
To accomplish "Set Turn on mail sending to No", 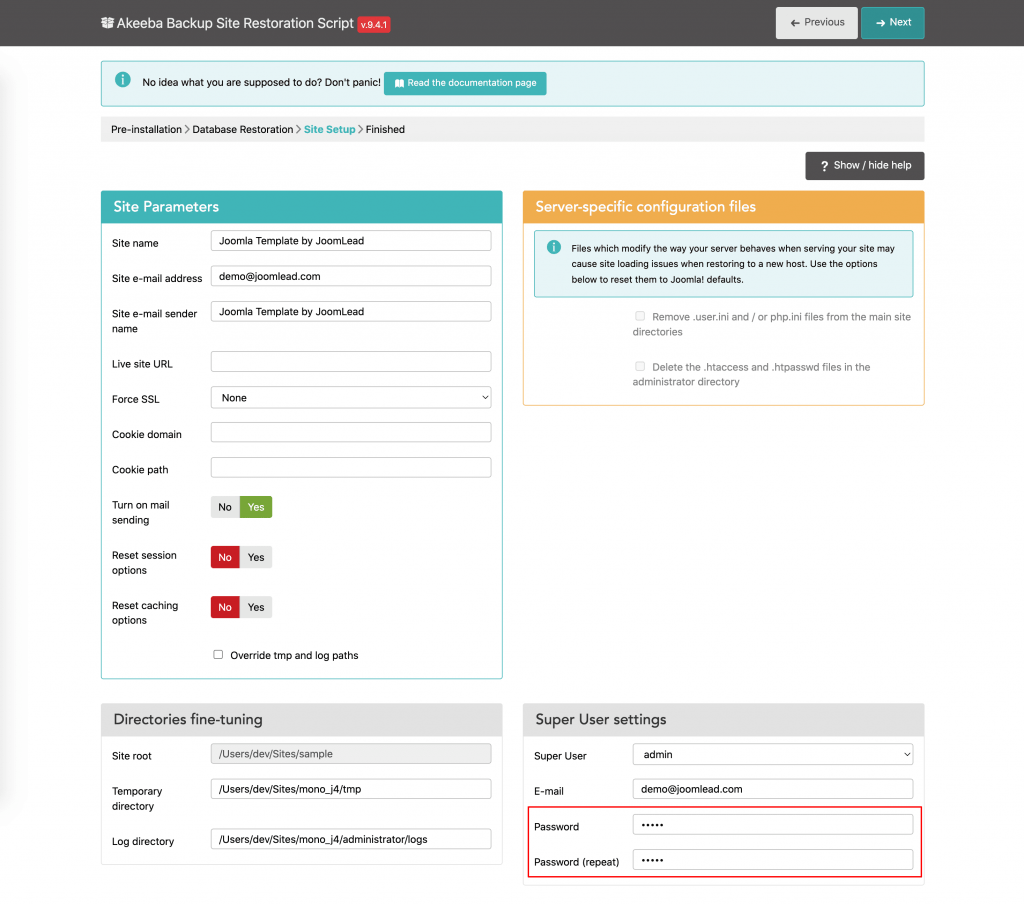I will coord(224,507).
